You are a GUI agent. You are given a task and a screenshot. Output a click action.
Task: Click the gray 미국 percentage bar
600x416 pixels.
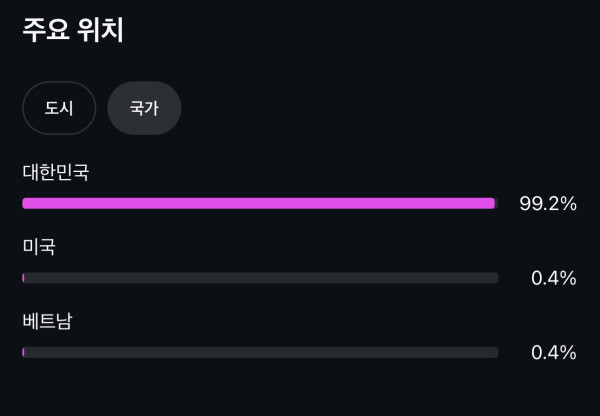260,278
